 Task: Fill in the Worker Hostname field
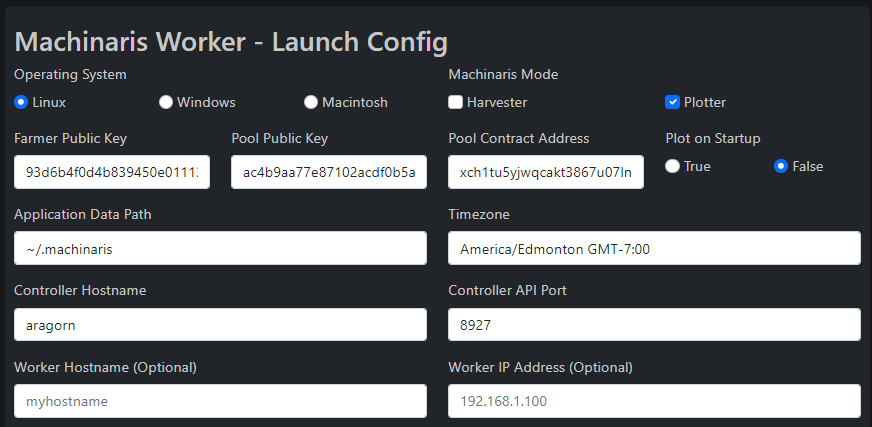[x=220, y=401]
